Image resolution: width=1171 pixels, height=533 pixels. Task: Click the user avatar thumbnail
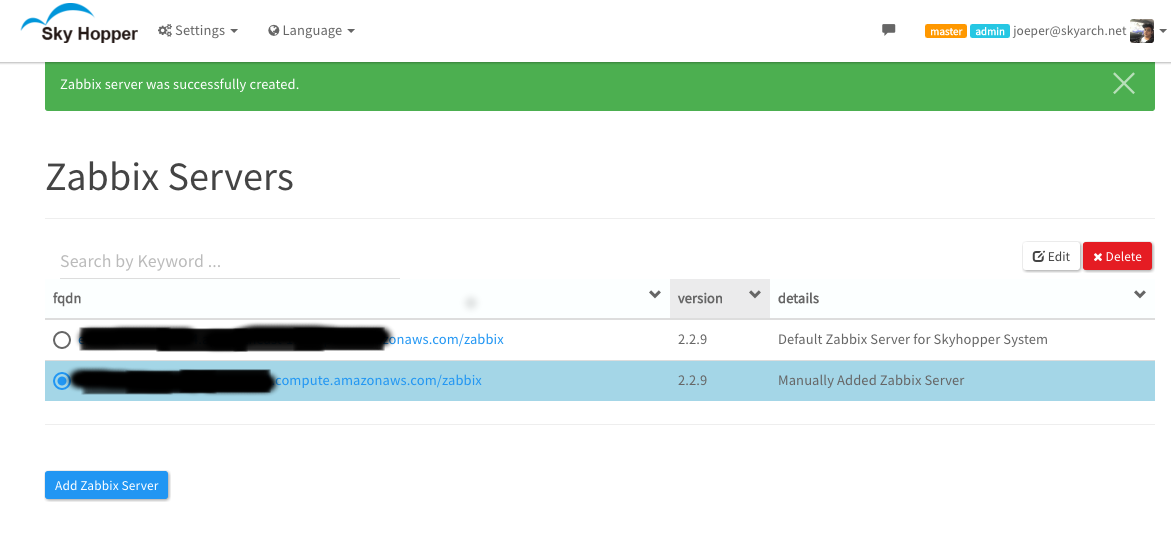click(1142, 31)
